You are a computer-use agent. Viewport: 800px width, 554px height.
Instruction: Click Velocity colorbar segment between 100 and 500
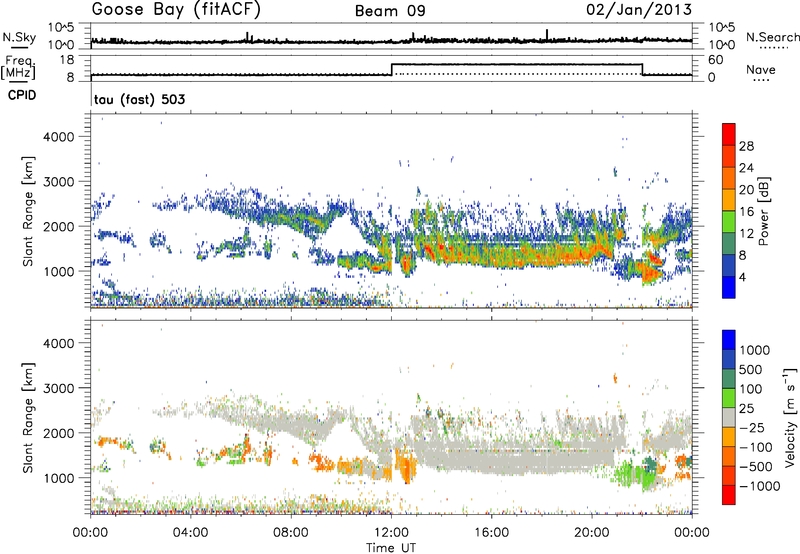(729, 379)
